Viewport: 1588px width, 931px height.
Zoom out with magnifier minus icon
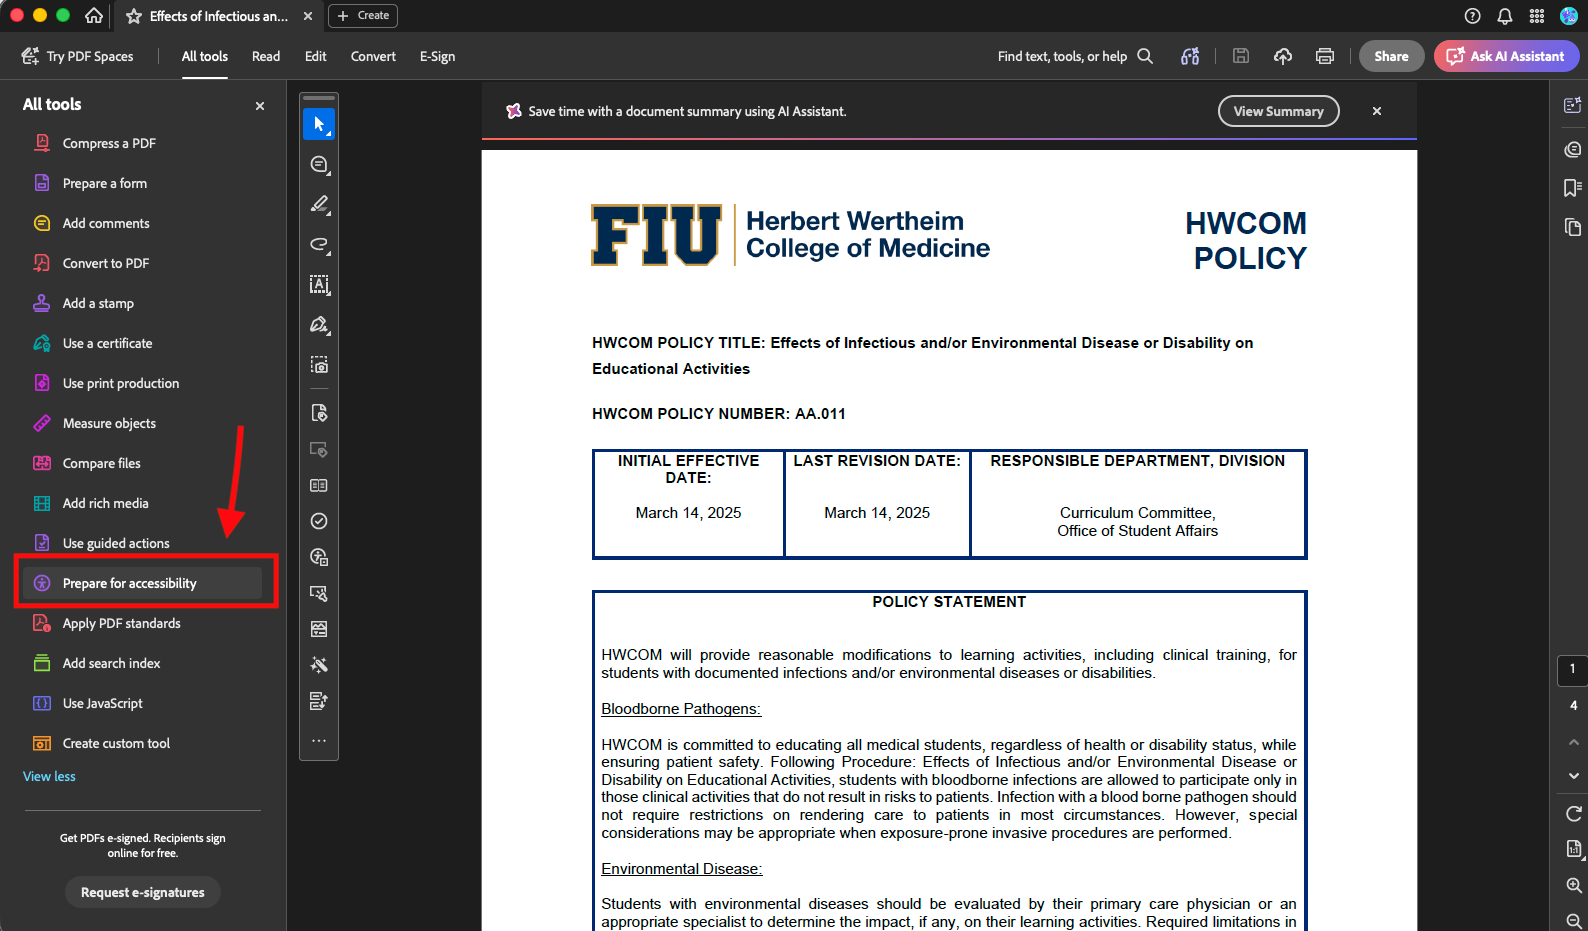coord(1574,921)
